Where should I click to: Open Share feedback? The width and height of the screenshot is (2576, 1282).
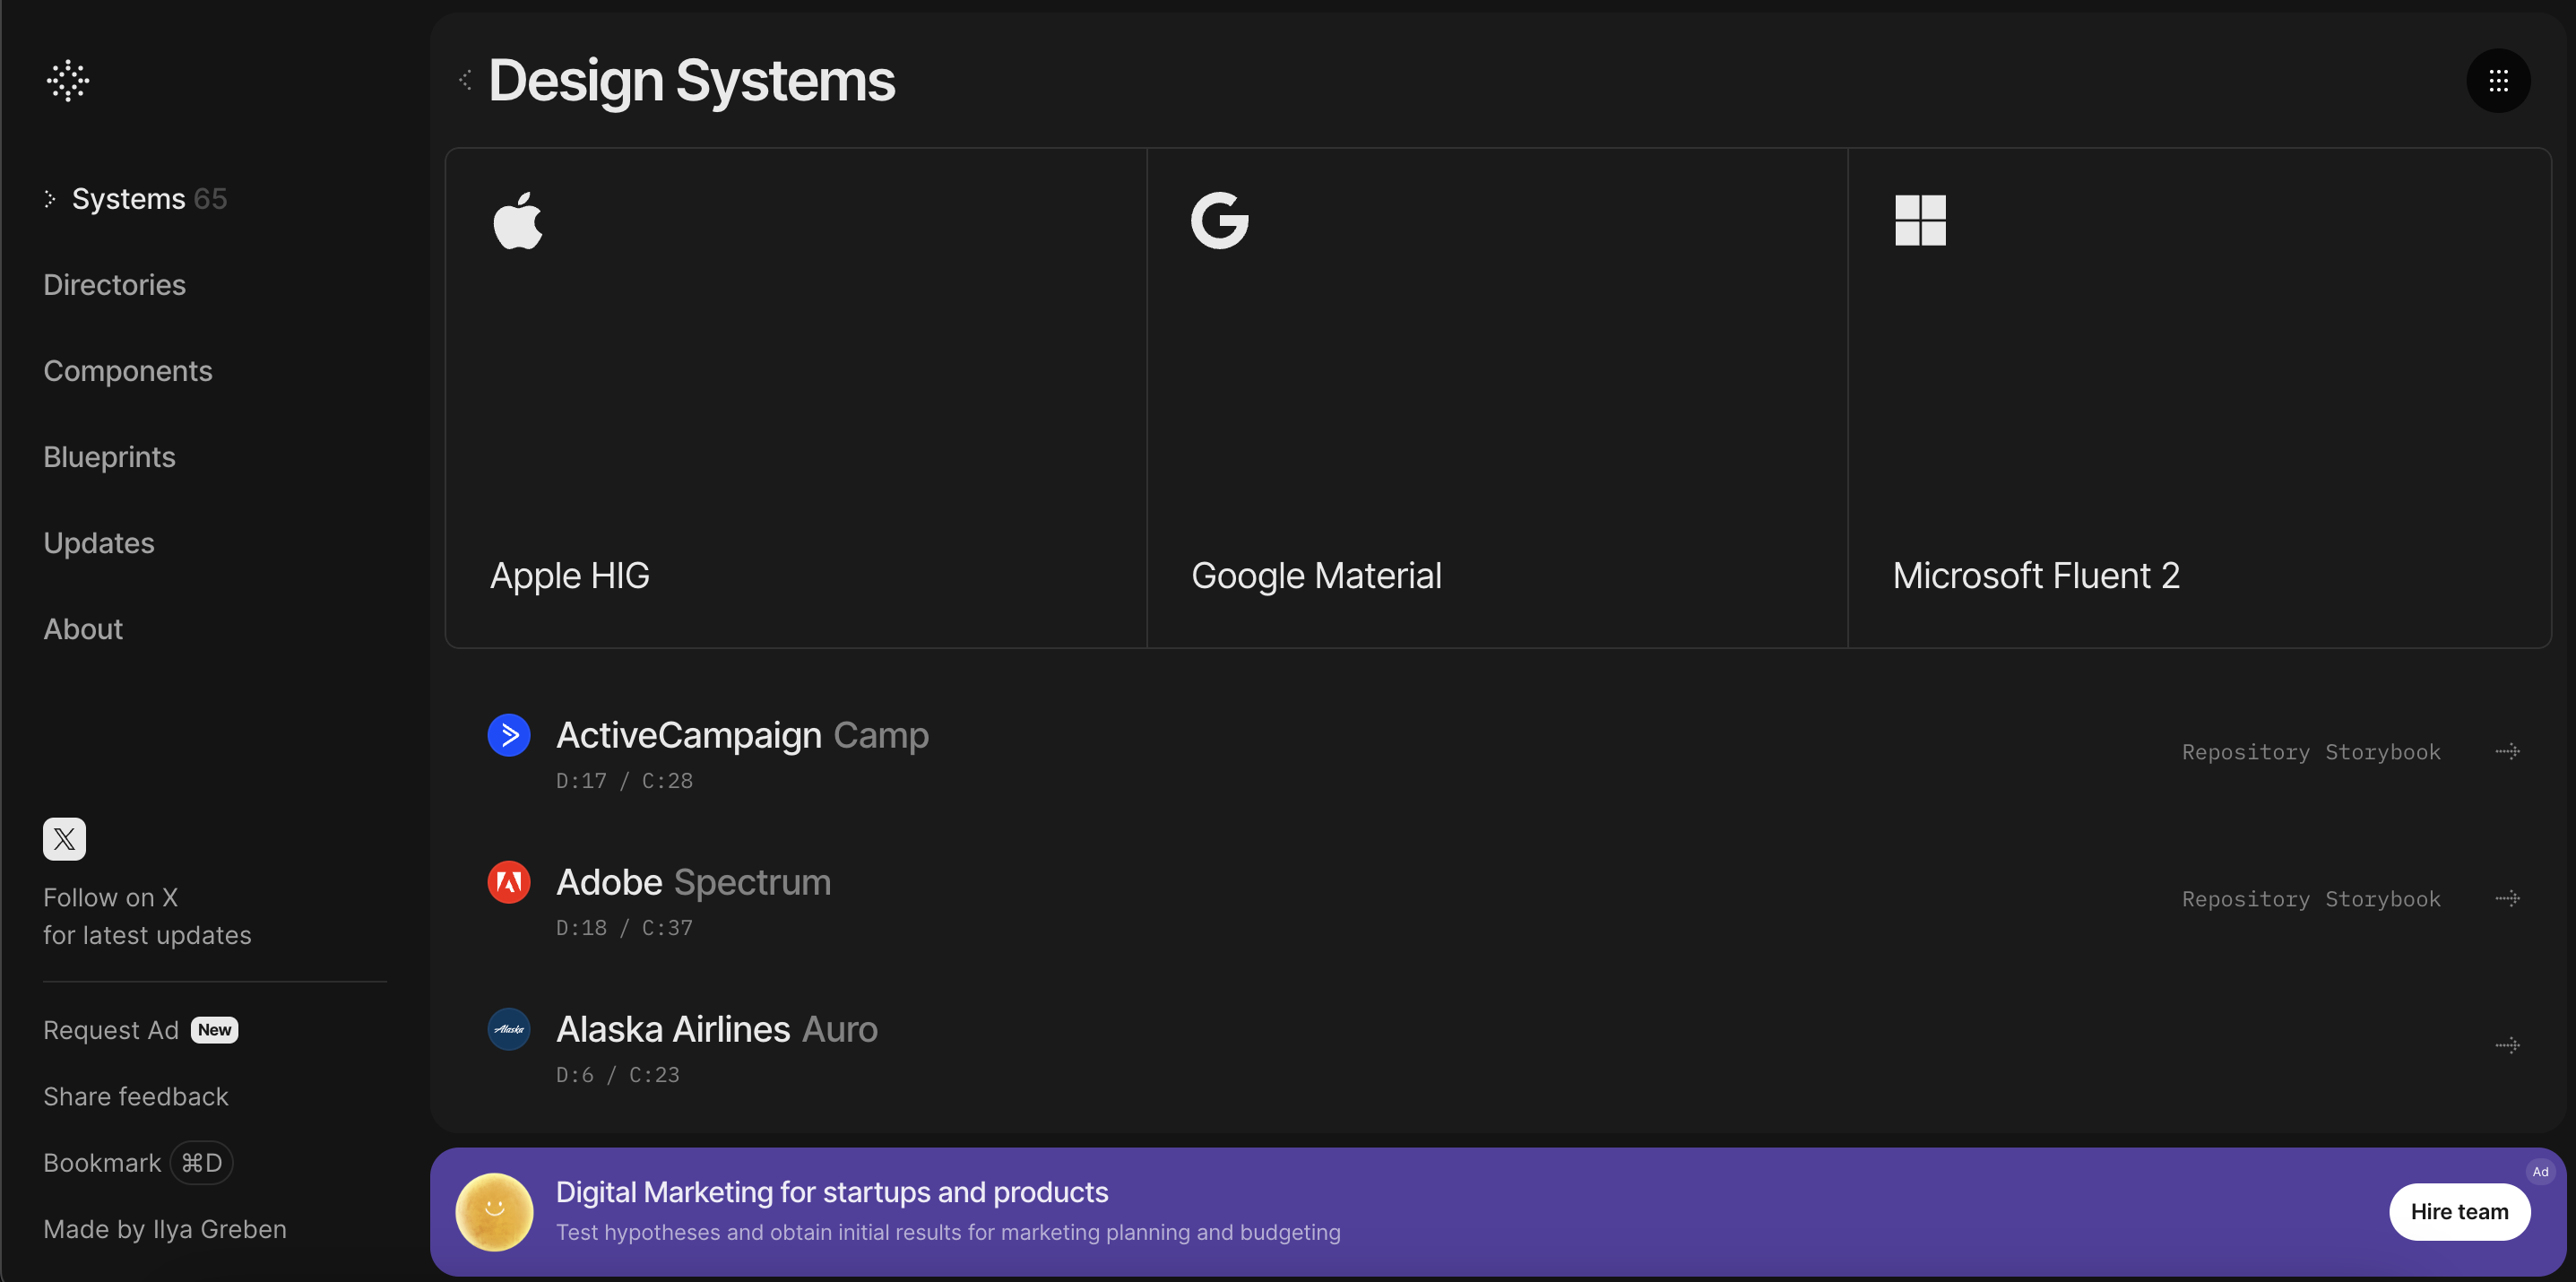click(x=136, y=1096)
